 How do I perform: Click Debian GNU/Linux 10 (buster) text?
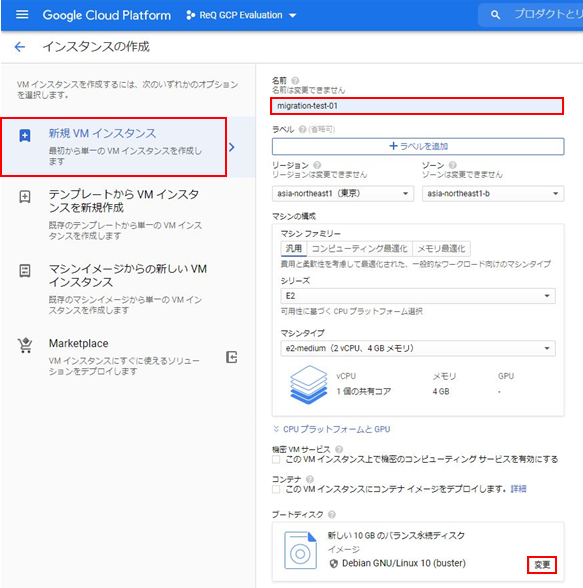[404, 563]
